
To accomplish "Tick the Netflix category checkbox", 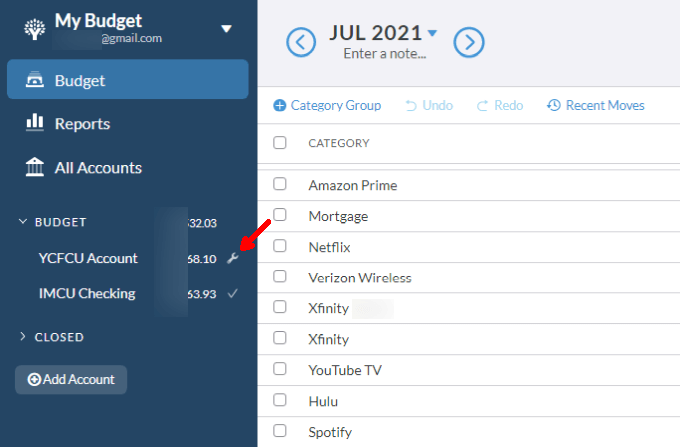I will click(x=280, y=247).
